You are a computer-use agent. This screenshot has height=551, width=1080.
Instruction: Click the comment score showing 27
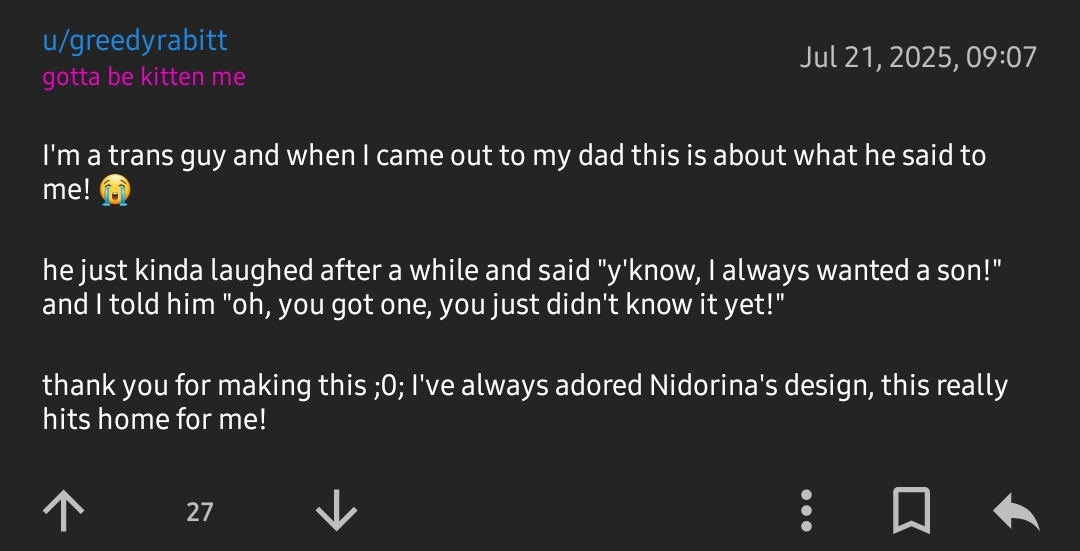pos(200,512)
